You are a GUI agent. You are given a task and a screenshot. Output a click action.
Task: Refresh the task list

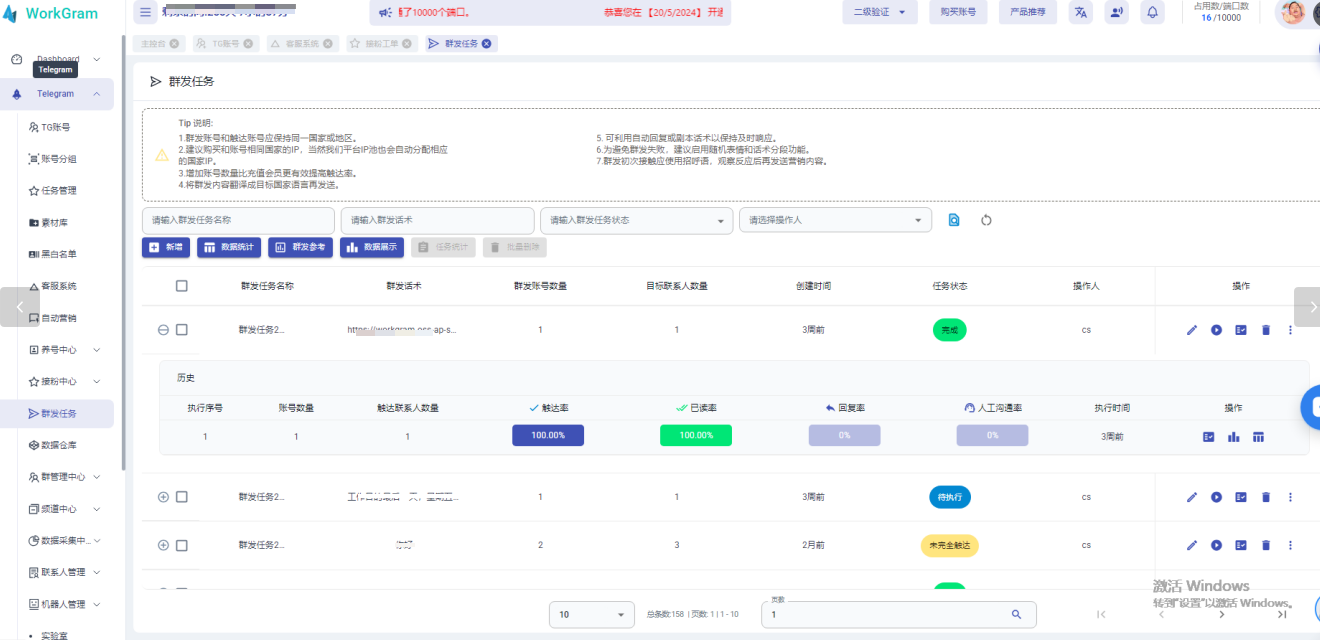pyautogui.click(x=986, y=219)
